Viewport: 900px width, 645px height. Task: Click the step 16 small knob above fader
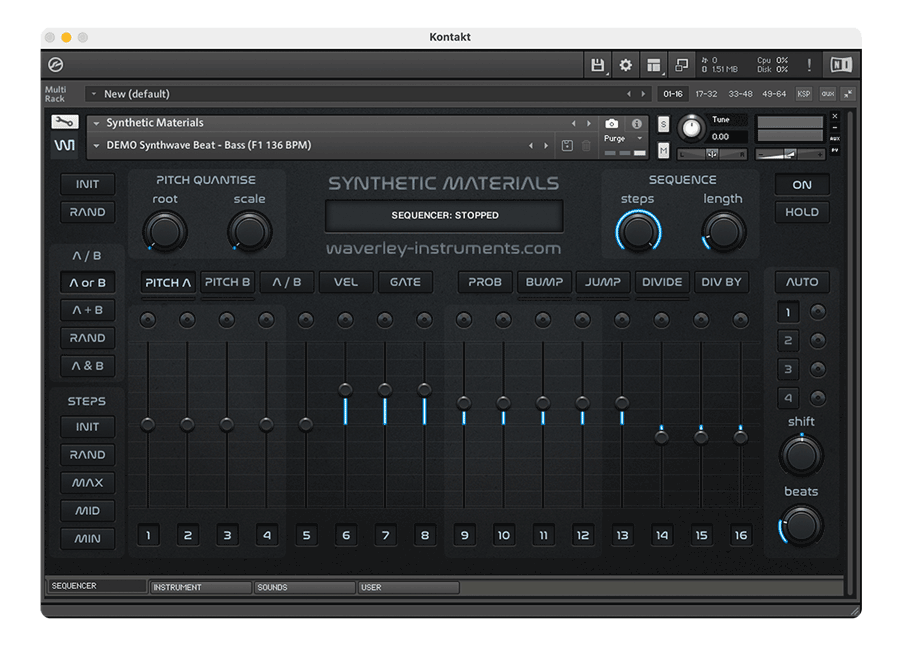pos(740,320)
